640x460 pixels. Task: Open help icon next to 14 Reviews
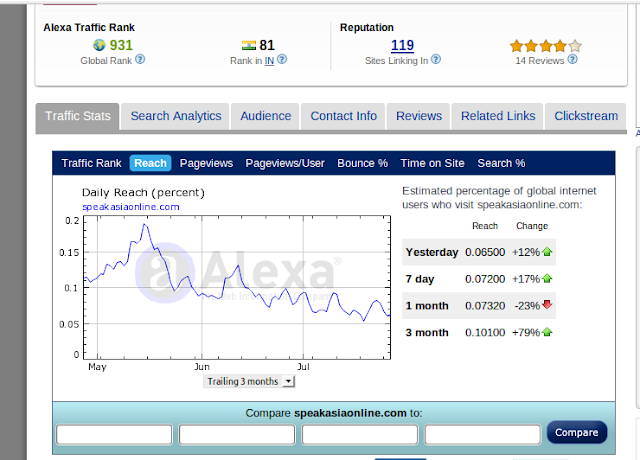573,60
